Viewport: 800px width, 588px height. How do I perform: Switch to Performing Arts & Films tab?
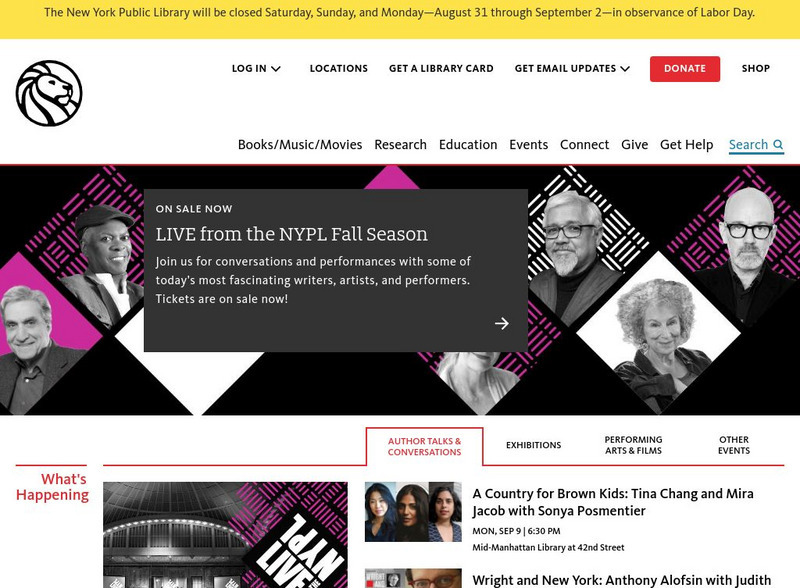633,445
